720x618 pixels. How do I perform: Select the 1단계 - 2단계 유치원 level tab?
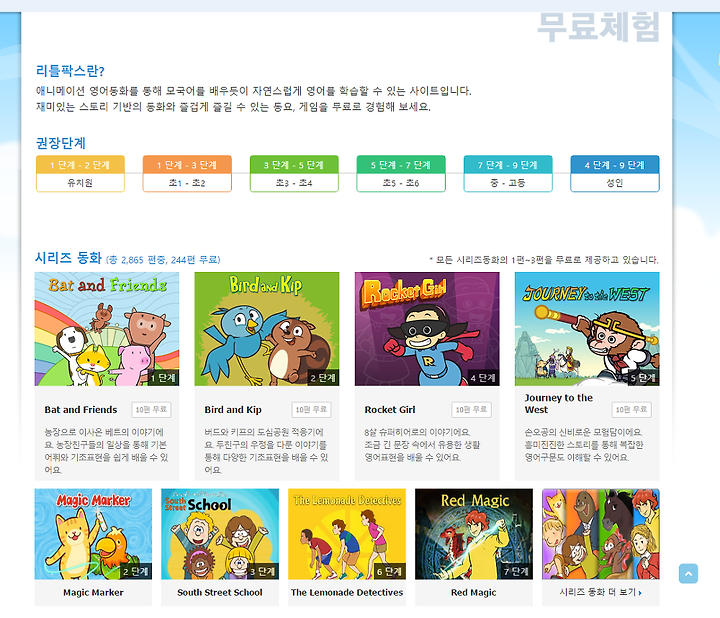pyautogui.click(x=80, y=174)
